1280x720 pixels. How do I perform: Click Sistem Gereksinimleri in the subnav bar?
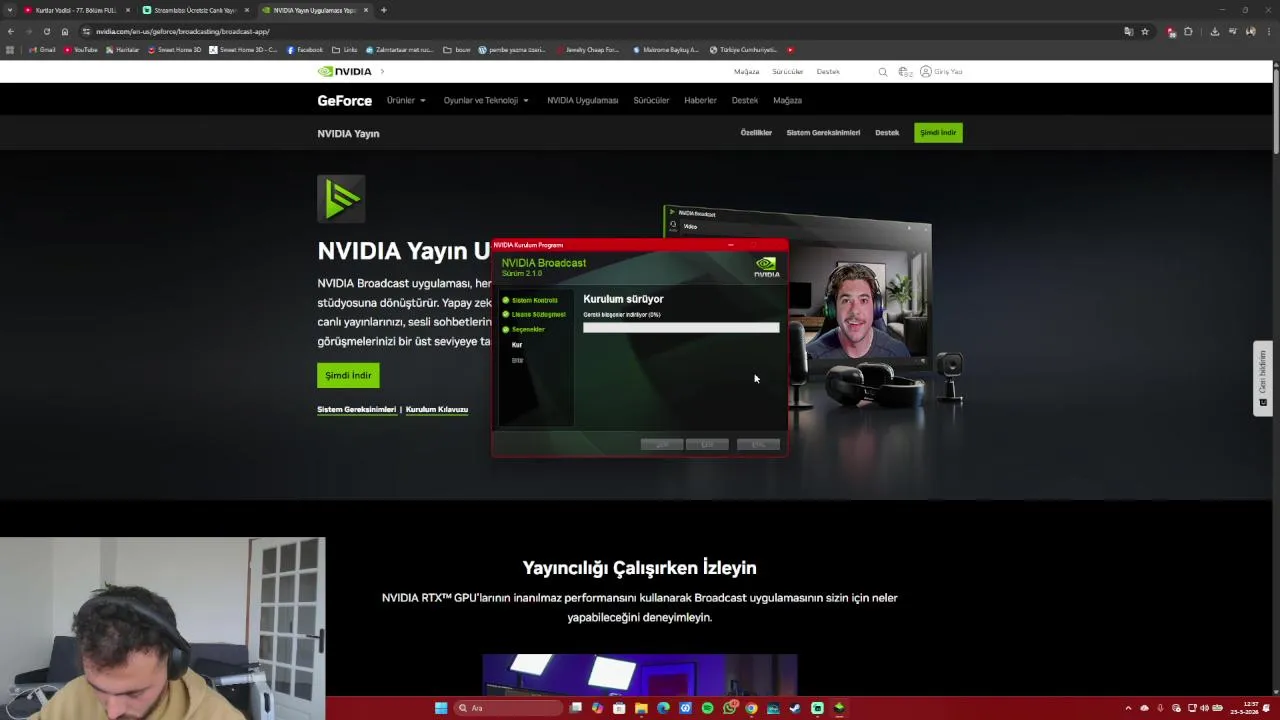823,132
